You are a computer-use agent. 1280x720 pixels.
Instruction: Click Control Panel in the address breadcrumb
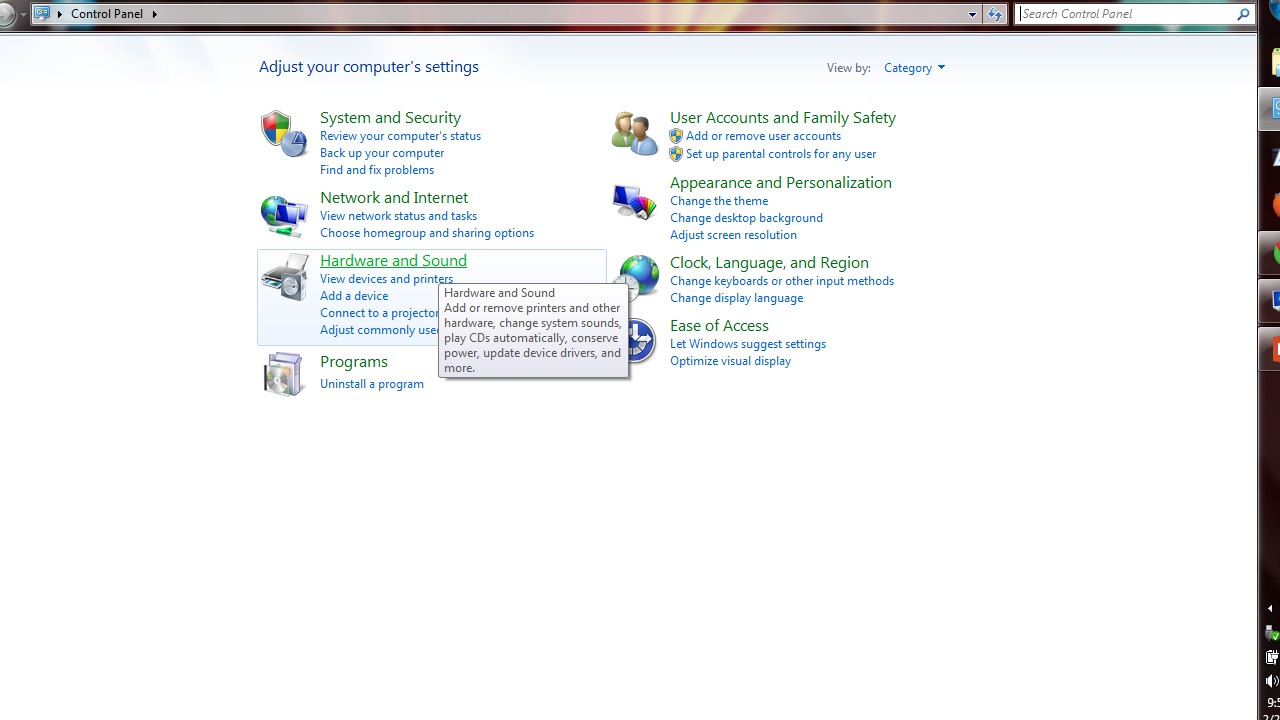click(114, 14)
